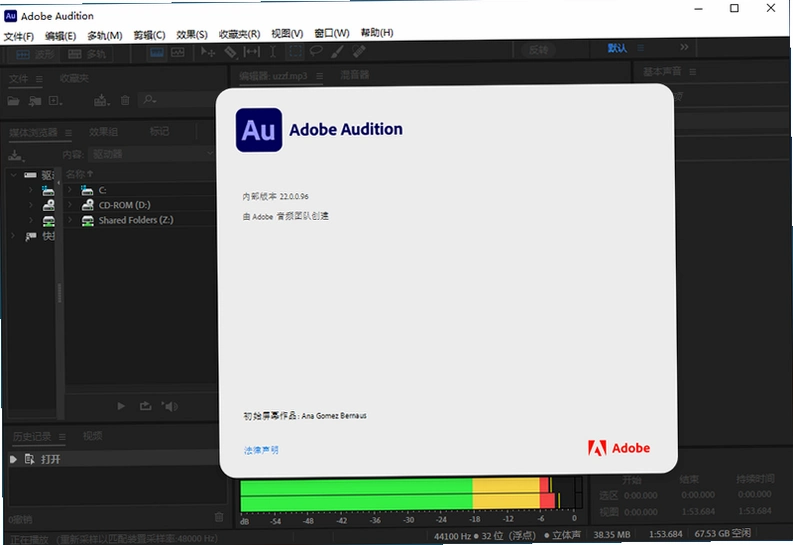Click the new file icon
793x545 pixels.
tap(55, 101)
